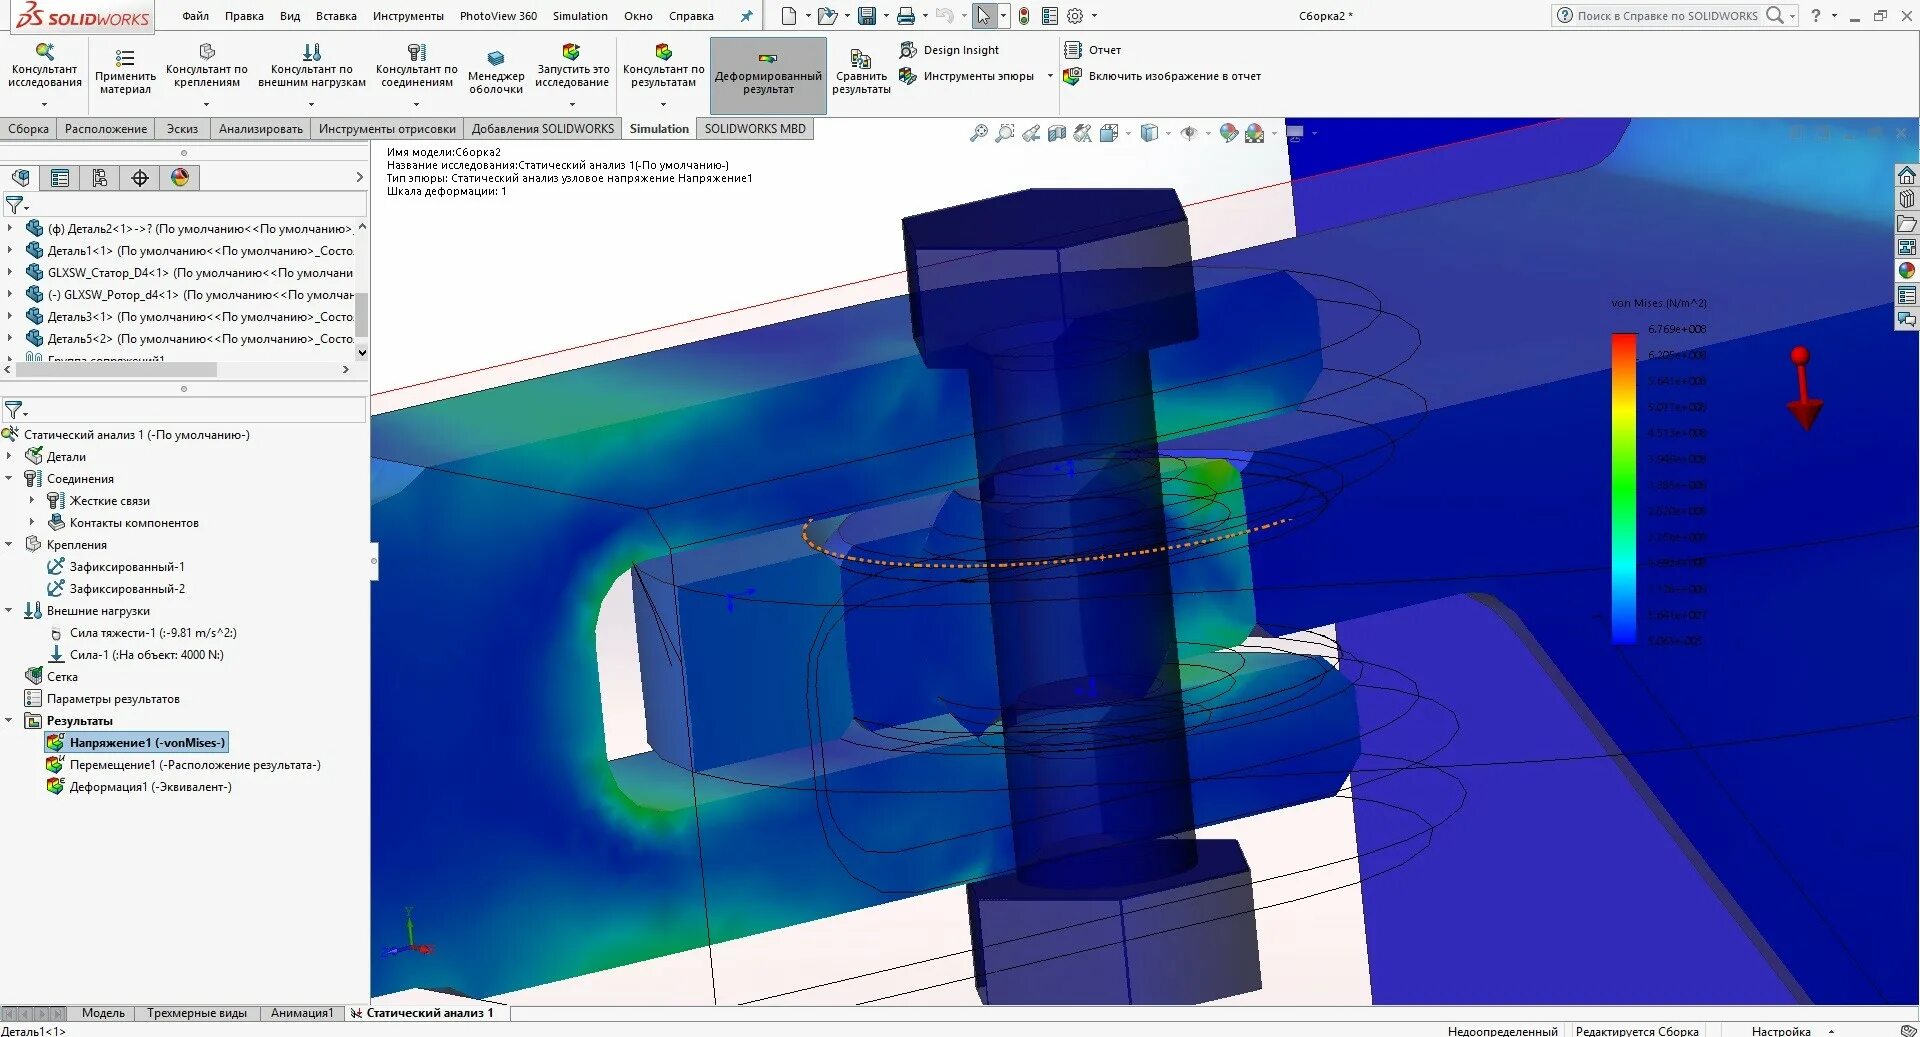Open the Study Advisor dropdown arrow
This screenshot has height=1037, width=1920.
pyautogui.click(x=44, y=104)
